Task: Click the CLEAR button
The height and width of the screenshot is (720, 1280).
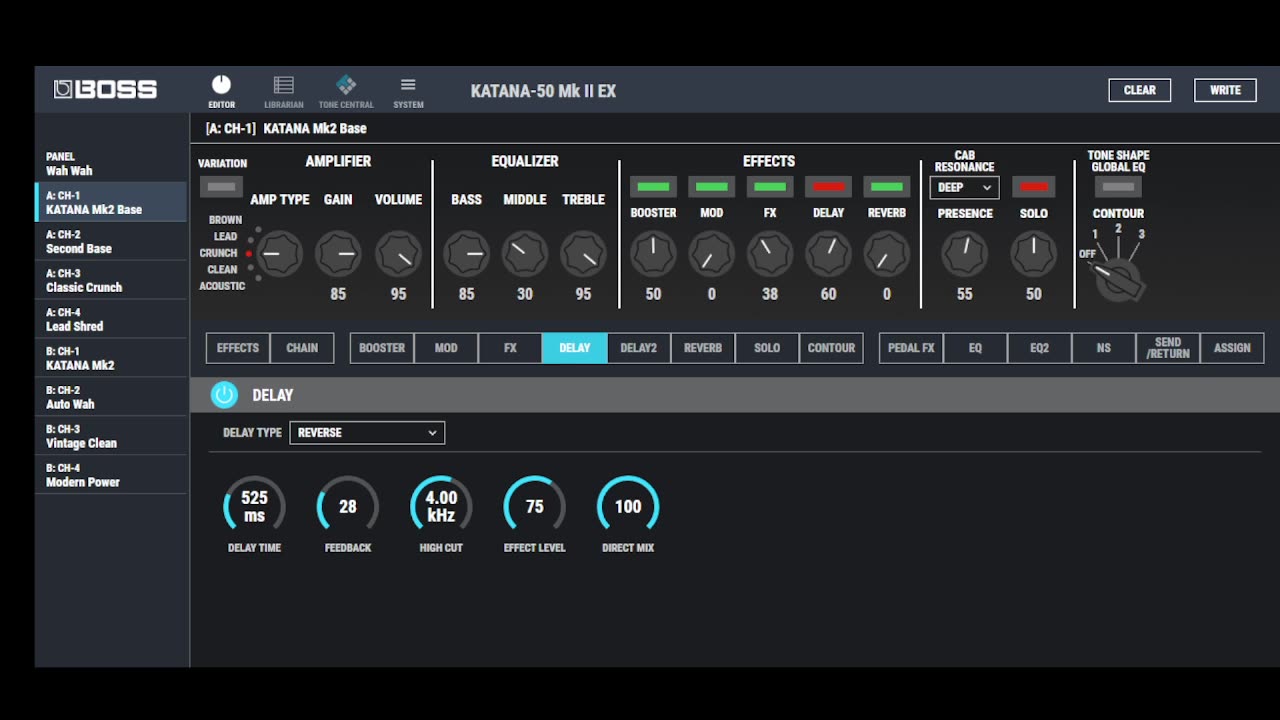Action: pos(1139,90)
